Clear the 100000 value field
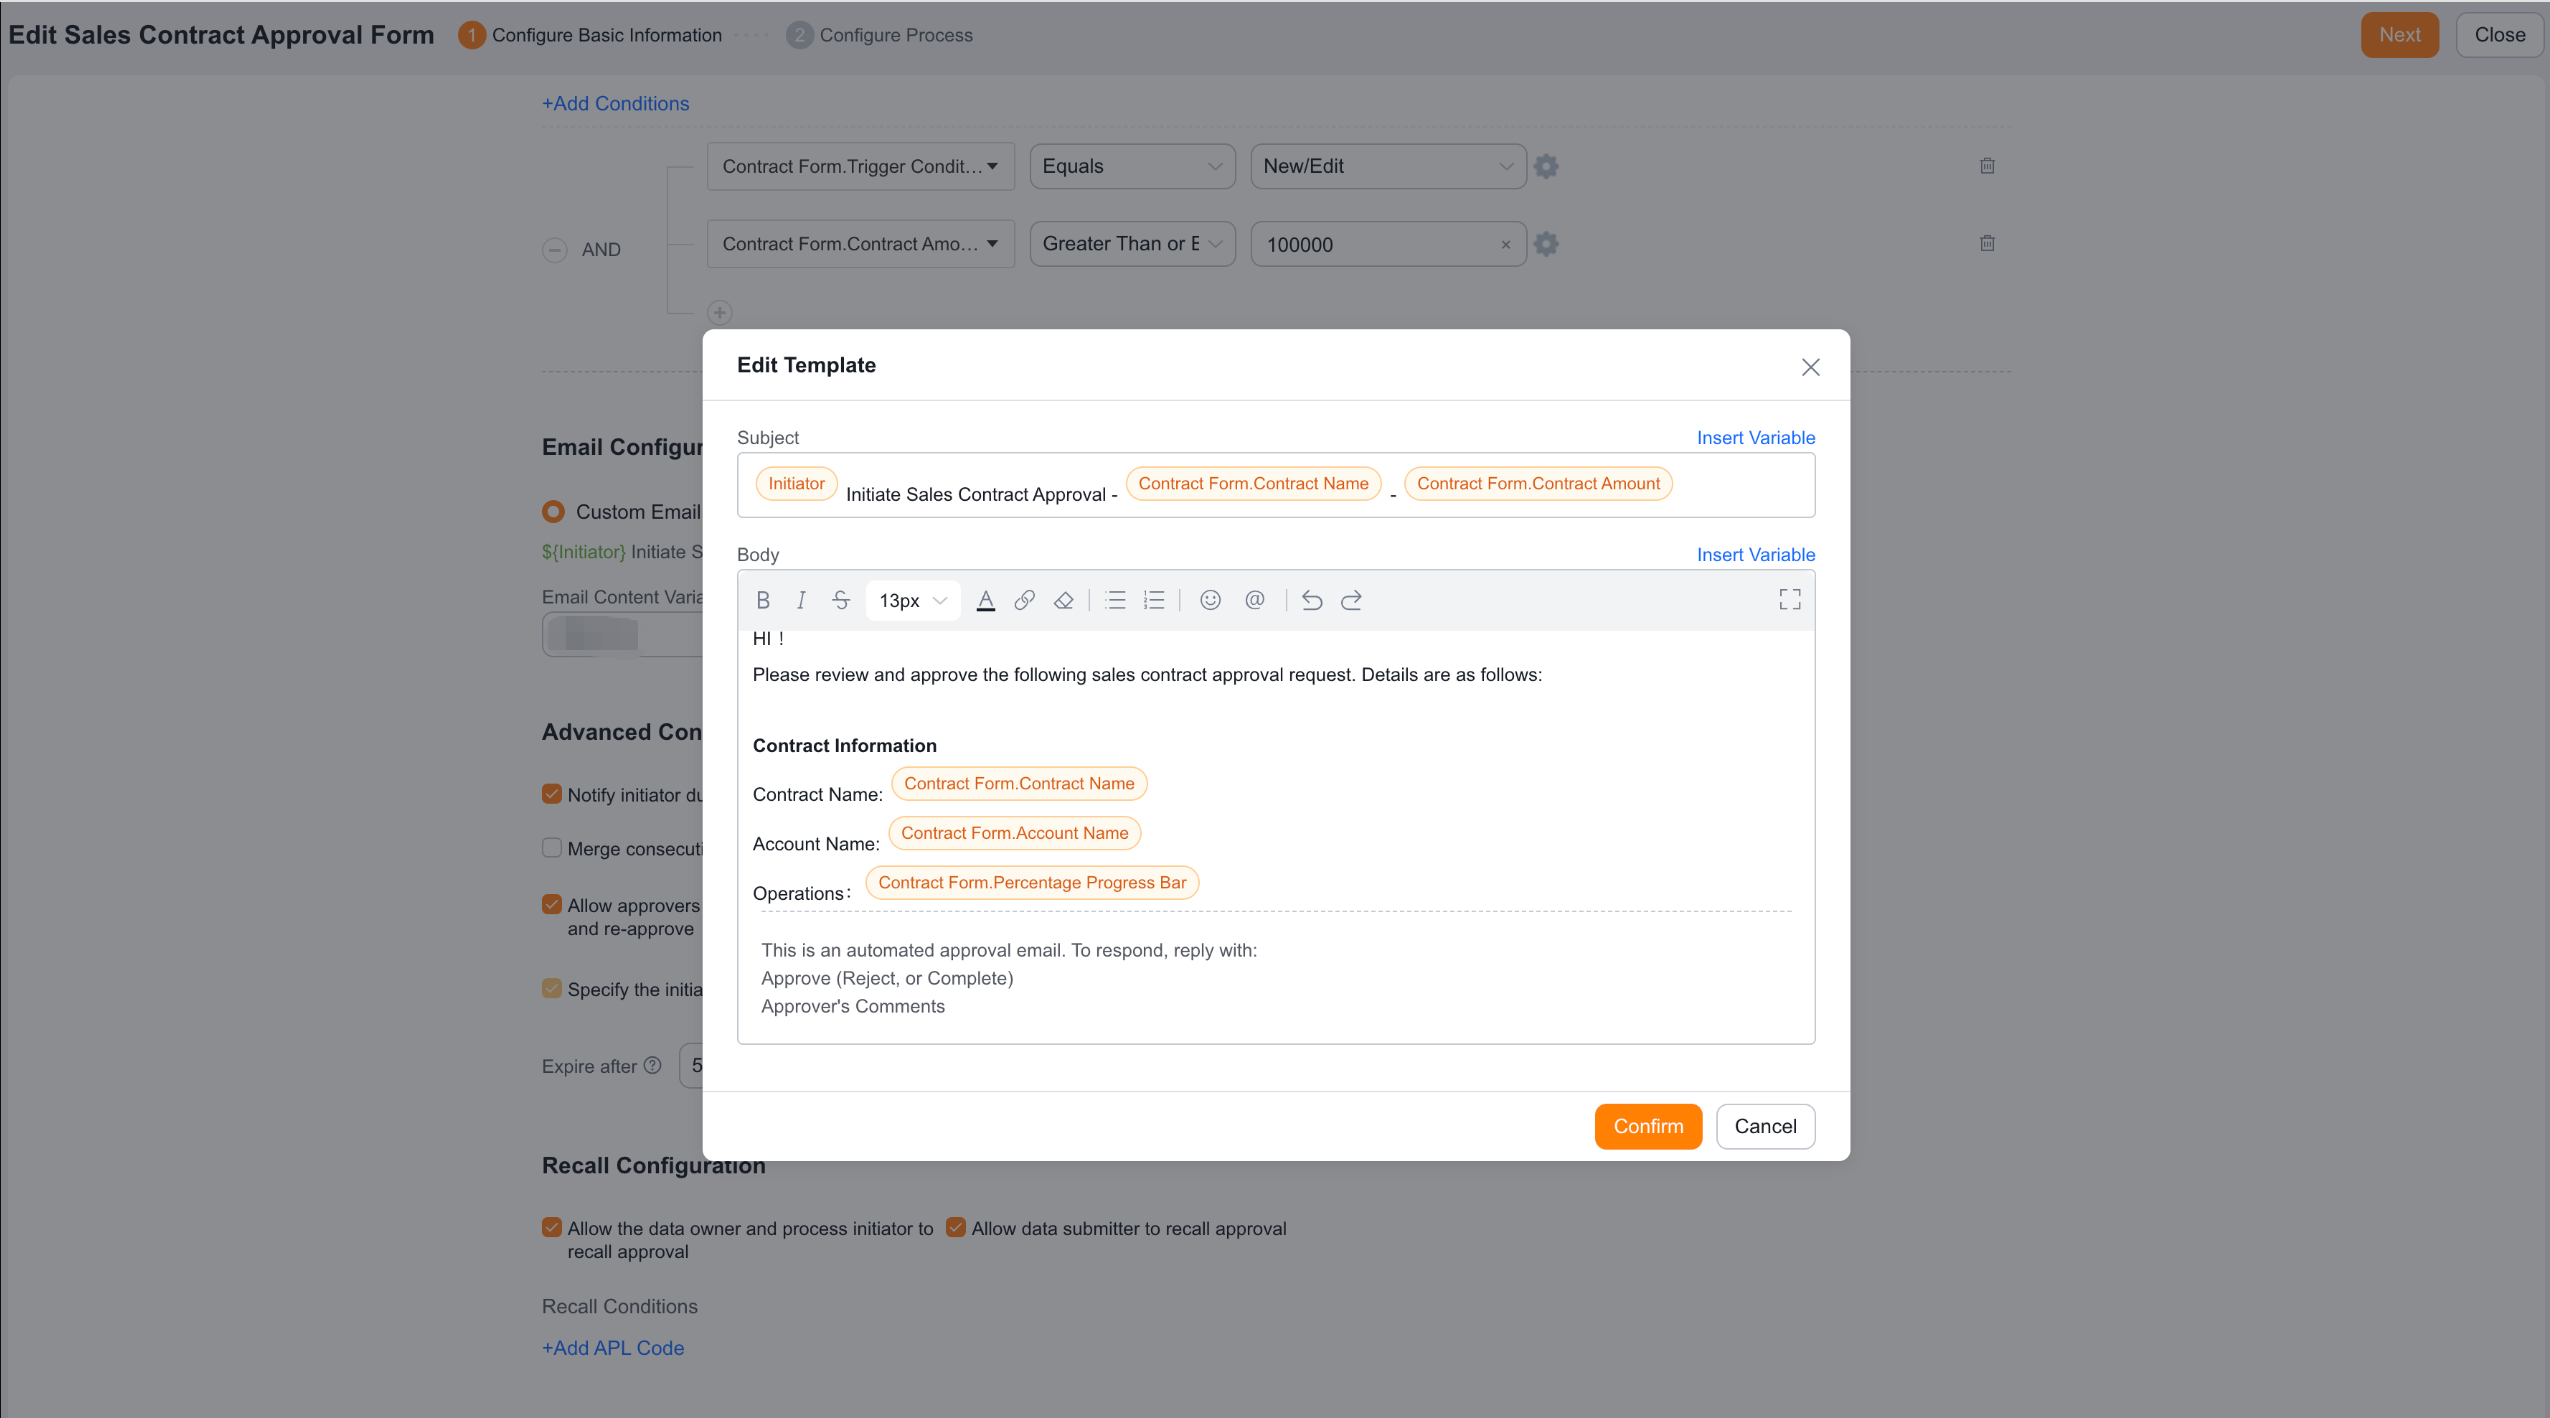The height and width of the screenshot is (1418, 2550). pyautogui.click(x=1505, y=245)
